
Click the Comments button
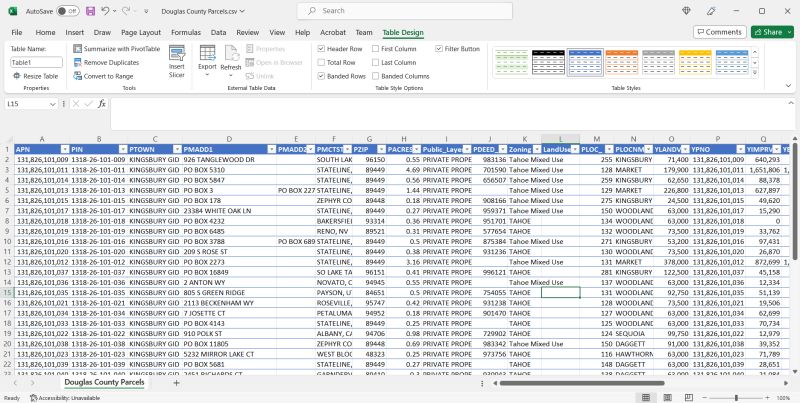point(719,32)
